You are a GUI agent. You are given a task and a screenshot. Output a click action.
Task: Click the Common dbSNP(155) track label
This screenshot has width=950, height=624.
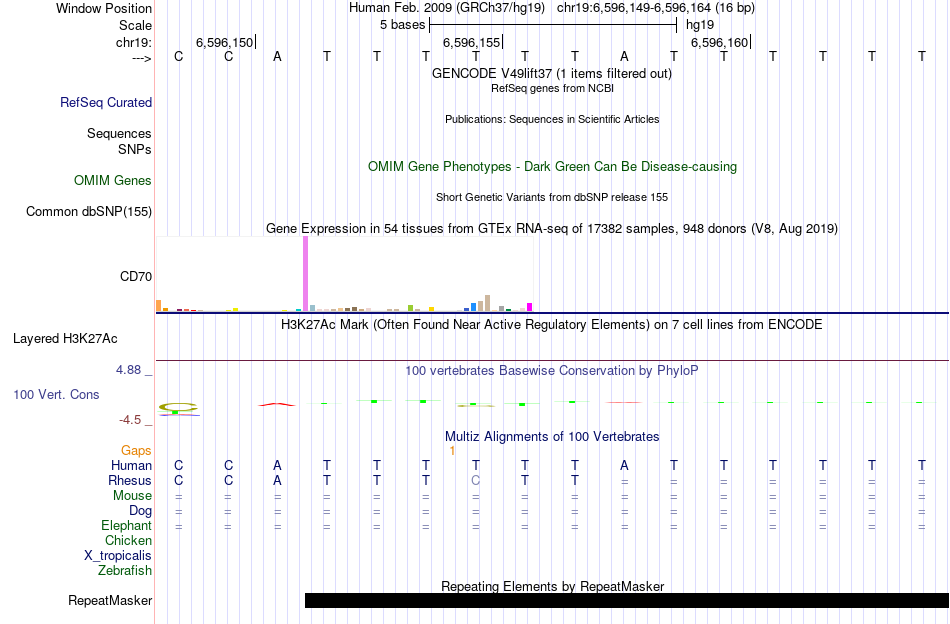click(89, 211)
